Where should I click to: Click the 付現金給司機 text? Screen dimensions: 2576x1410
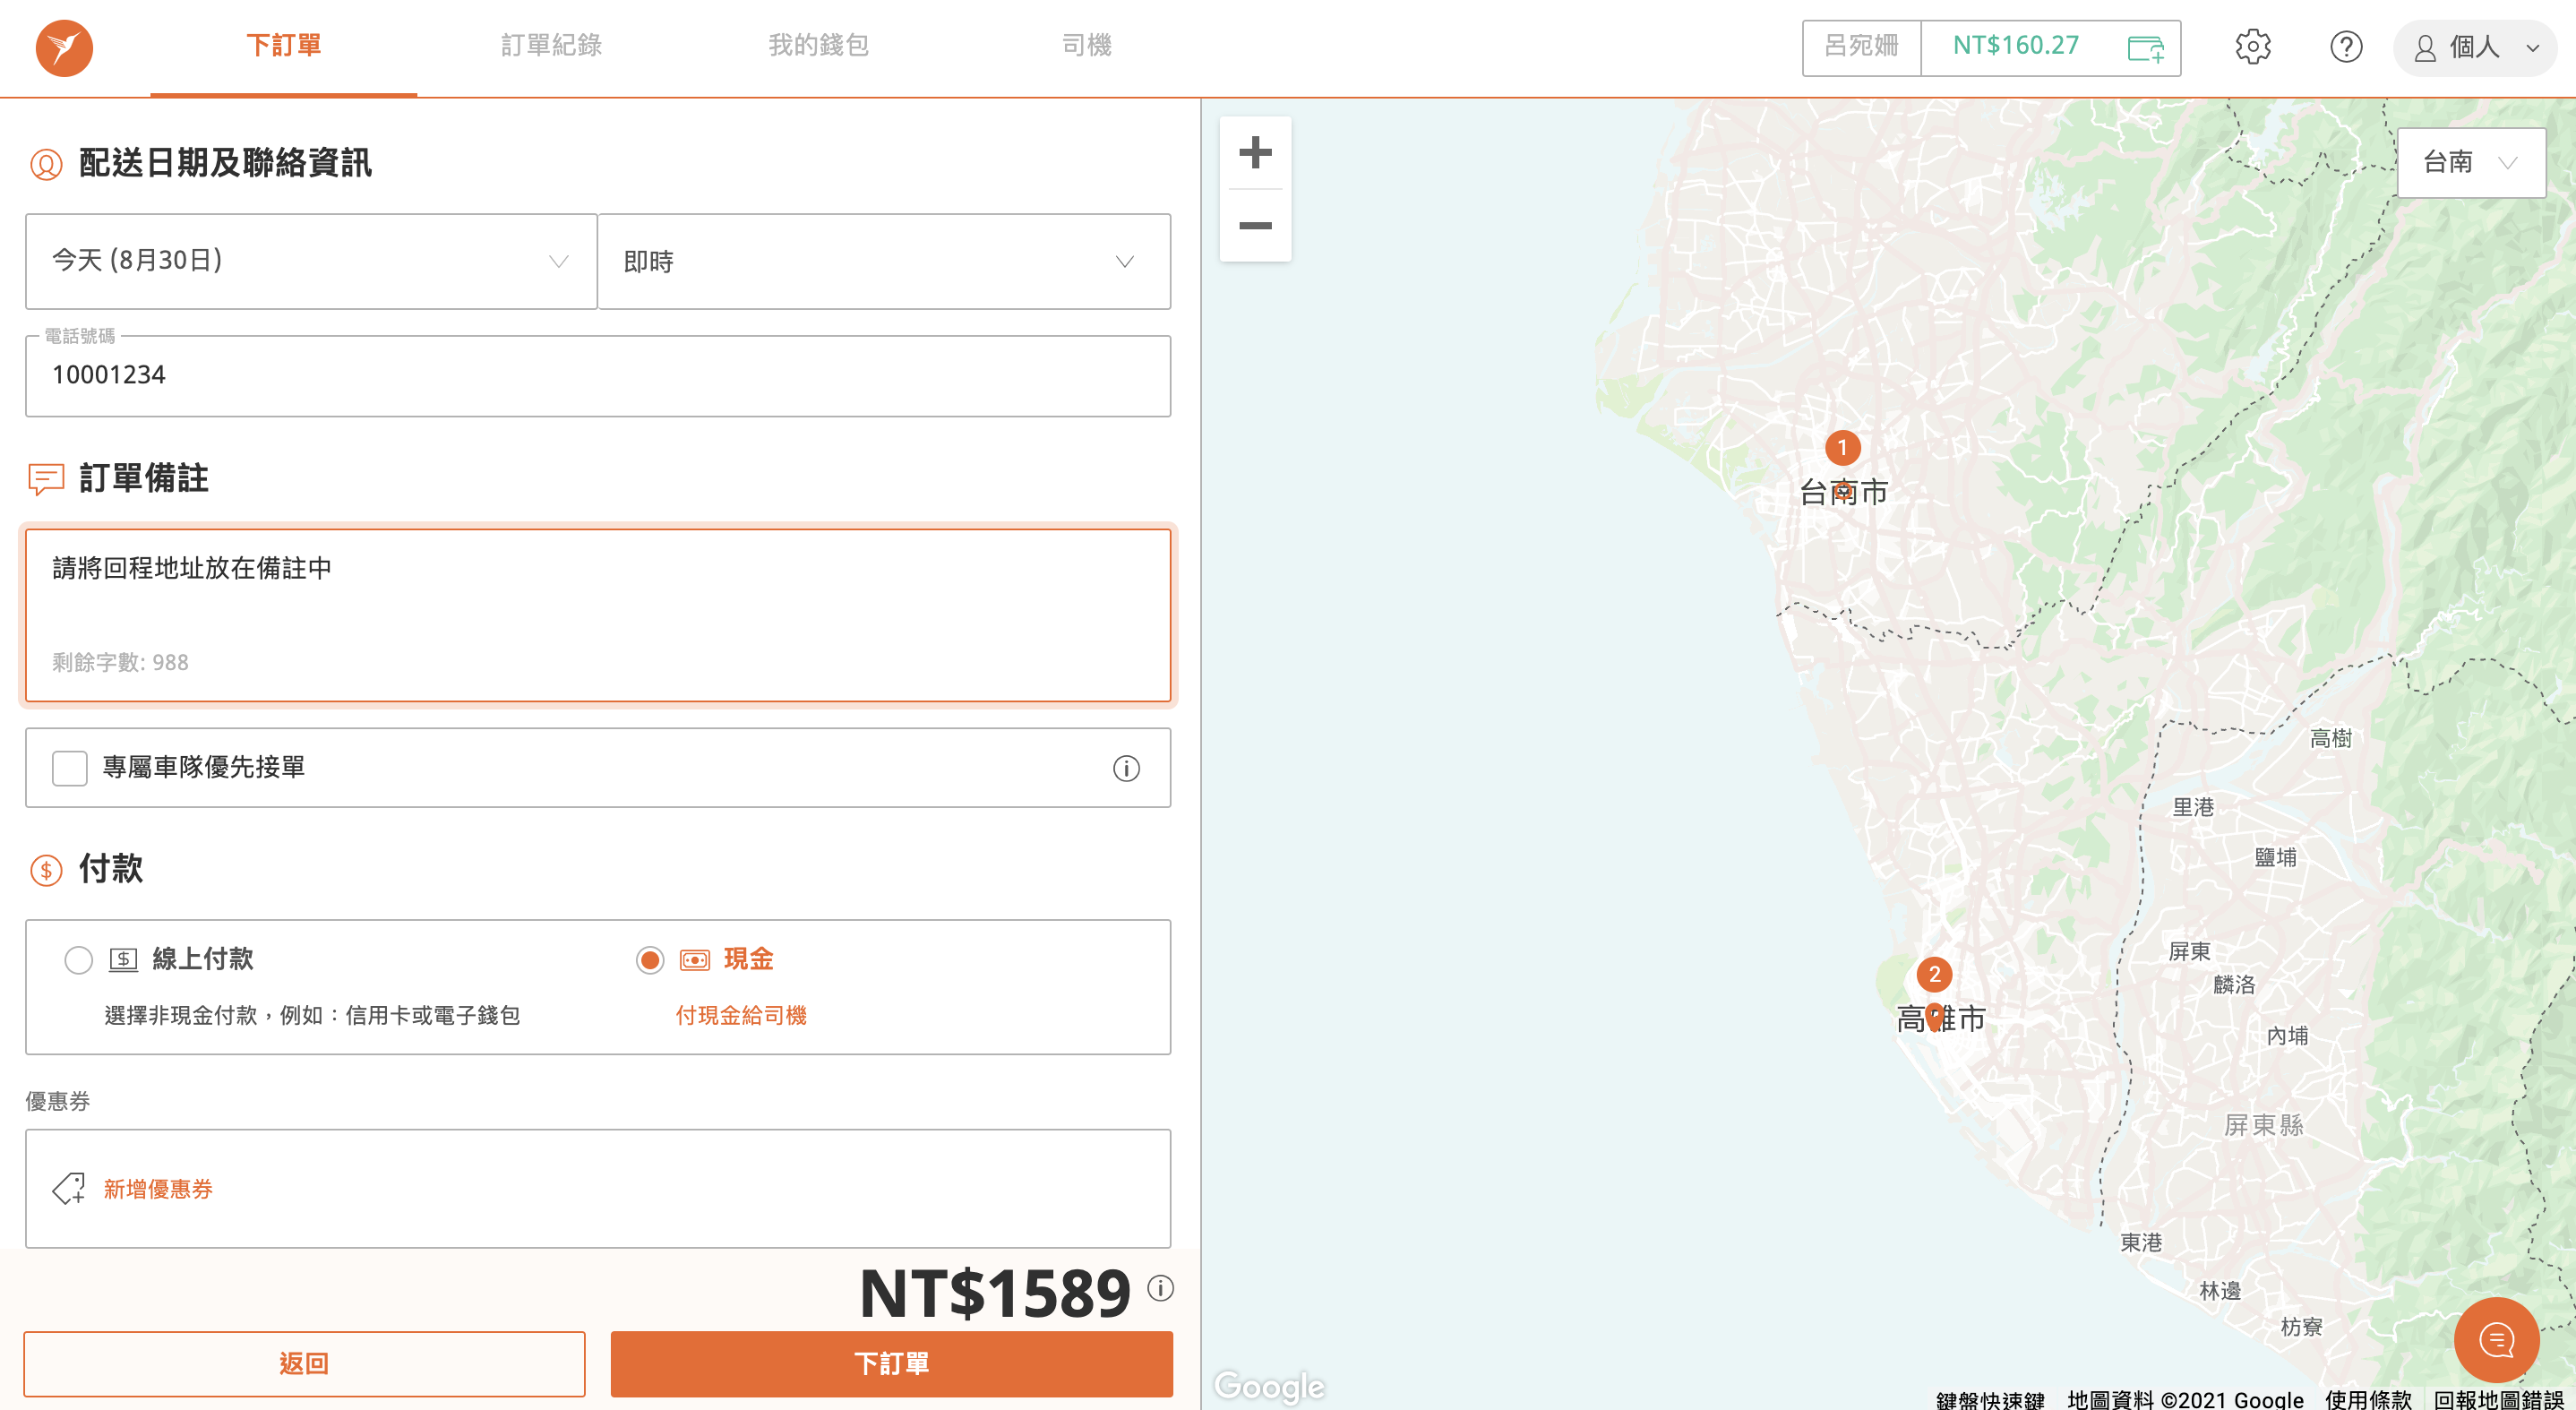point(741,1015)
